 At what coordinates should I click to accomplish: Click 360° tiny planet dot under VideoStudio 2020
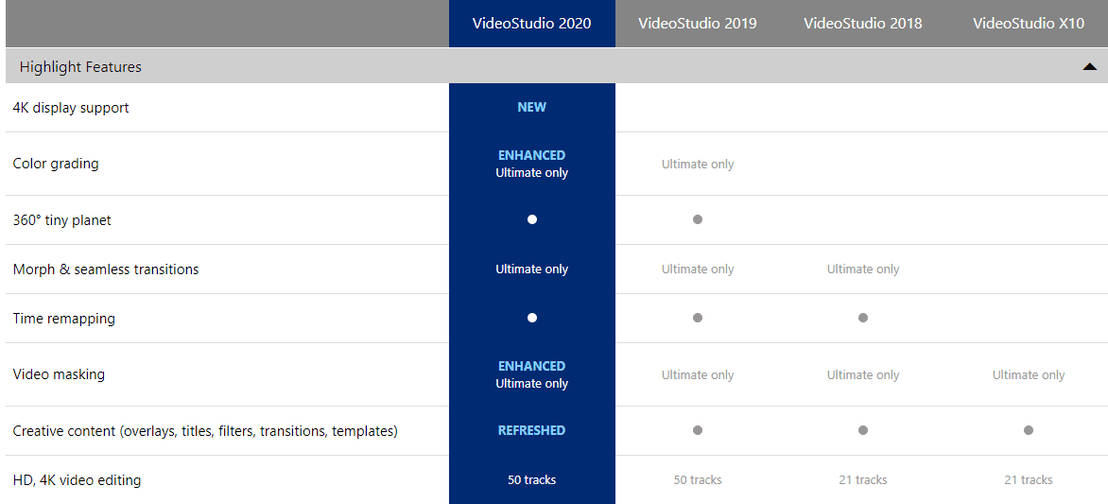click(x=532, y=219)
